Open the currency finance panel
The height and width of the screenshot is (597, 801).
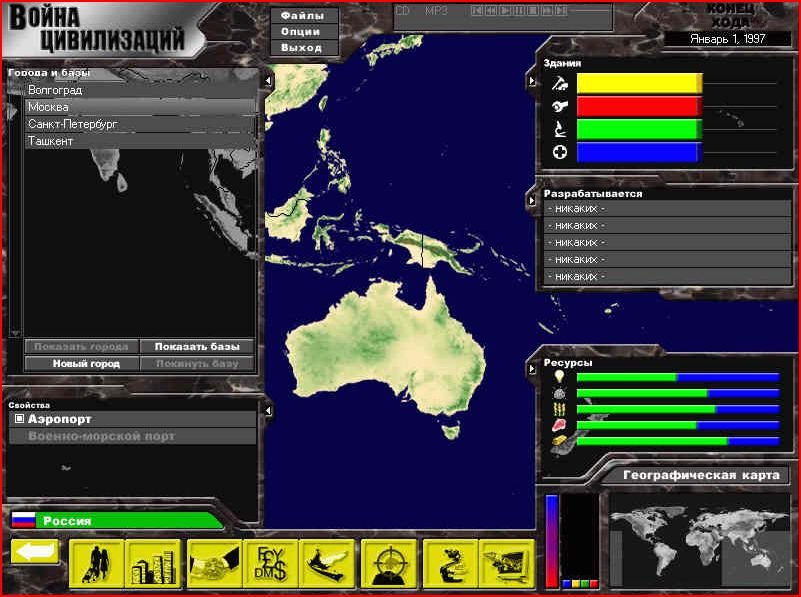pos(271,563)
